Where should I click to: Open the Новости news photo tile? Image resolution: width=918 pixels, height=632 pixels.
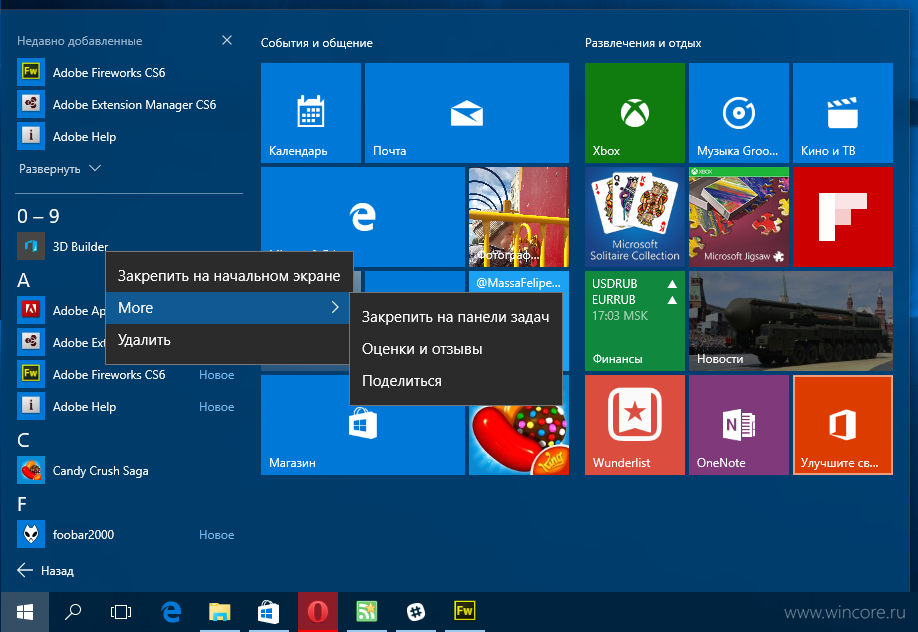(791, 321)
